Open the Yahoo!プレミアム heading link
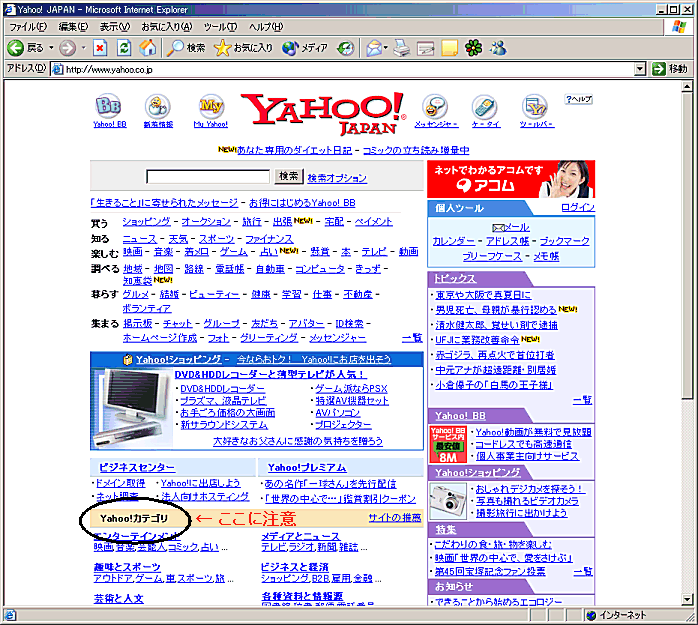 click(307, 467)
